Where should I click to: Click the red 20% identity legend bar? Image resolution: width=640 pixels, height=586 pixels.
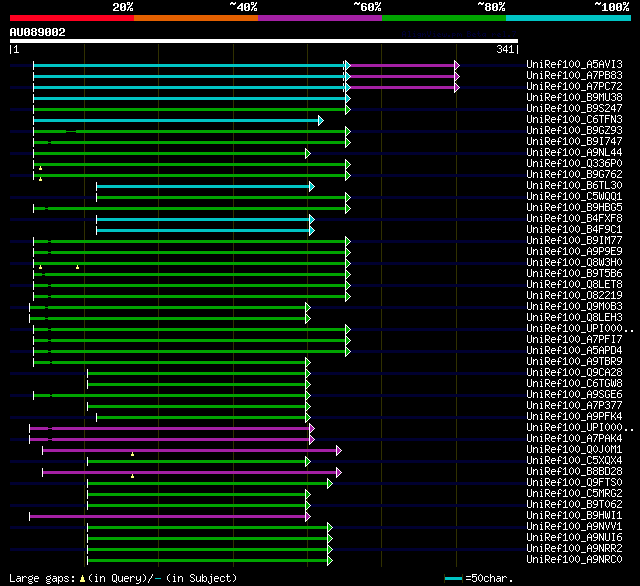[72, 18]
